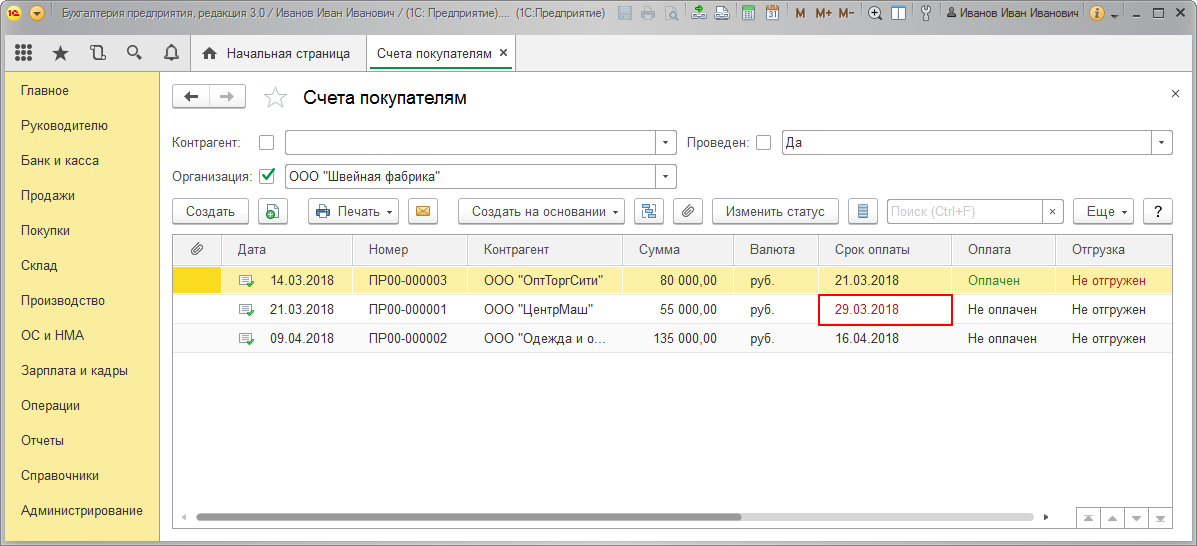Viewport: 1197px width, 546px height.
Task: Open the sections grid menu icon
Action: point(24,53)
